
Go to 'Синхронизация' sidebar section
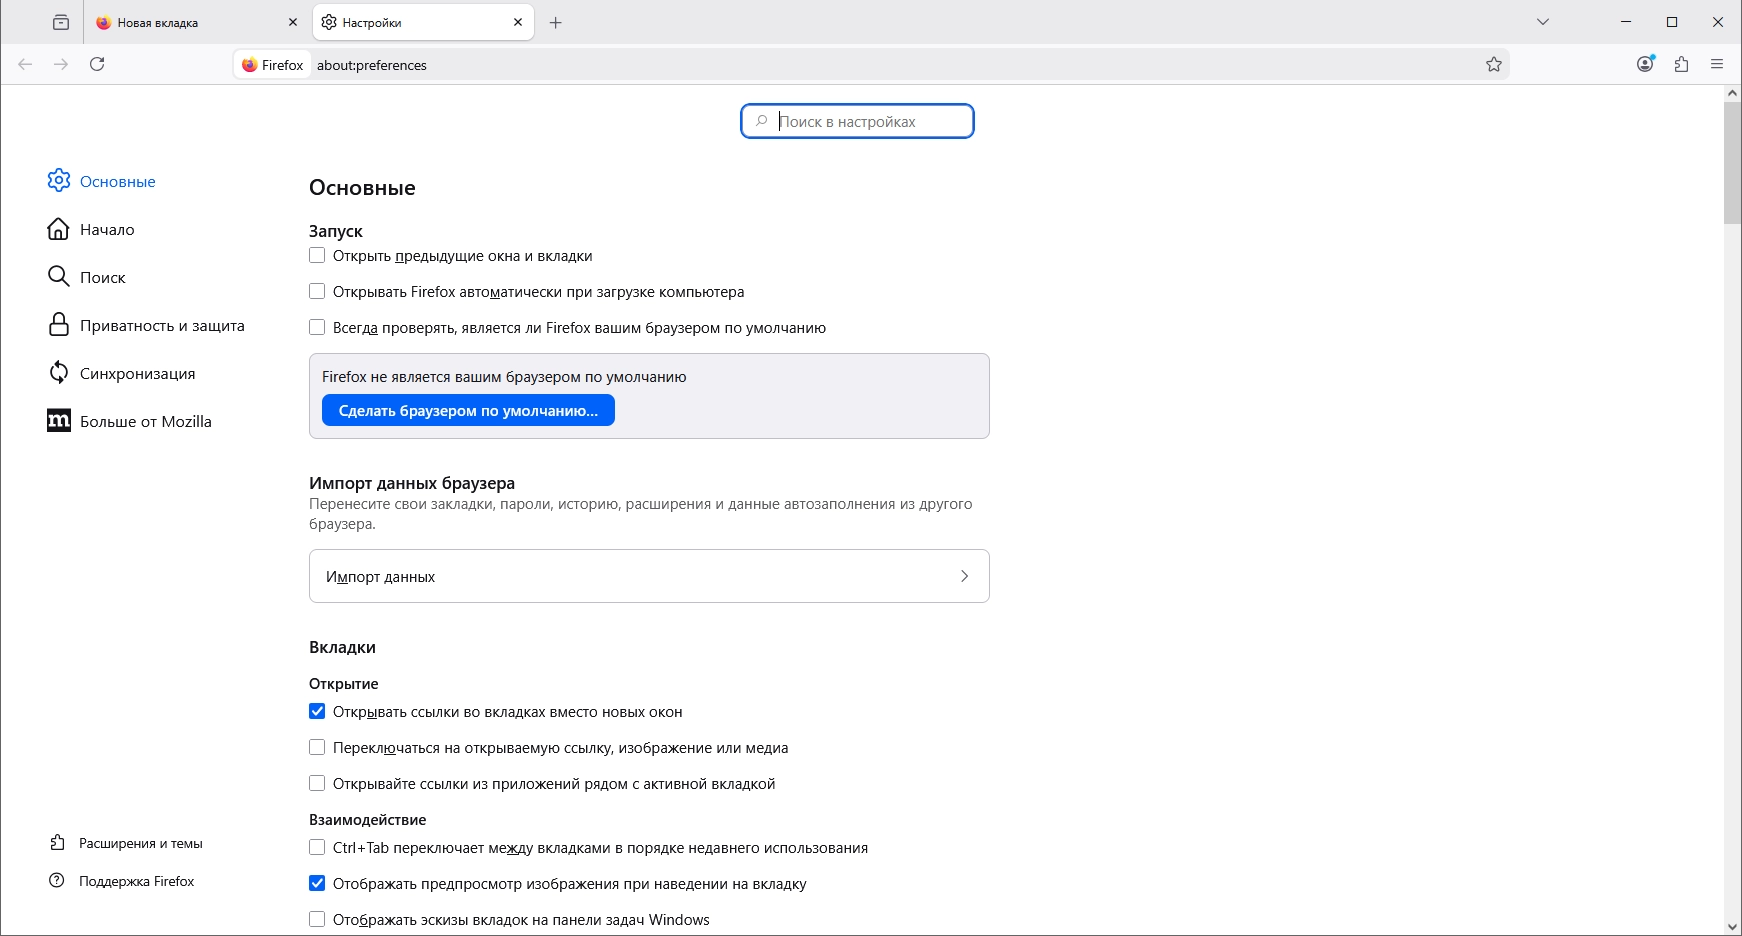coord(137,374)
